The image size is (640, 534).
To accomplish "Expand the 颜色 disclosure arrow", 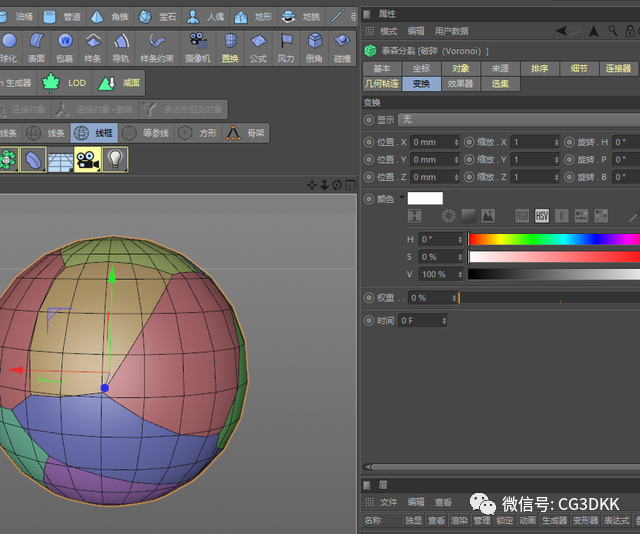I will tap(402, 197).
